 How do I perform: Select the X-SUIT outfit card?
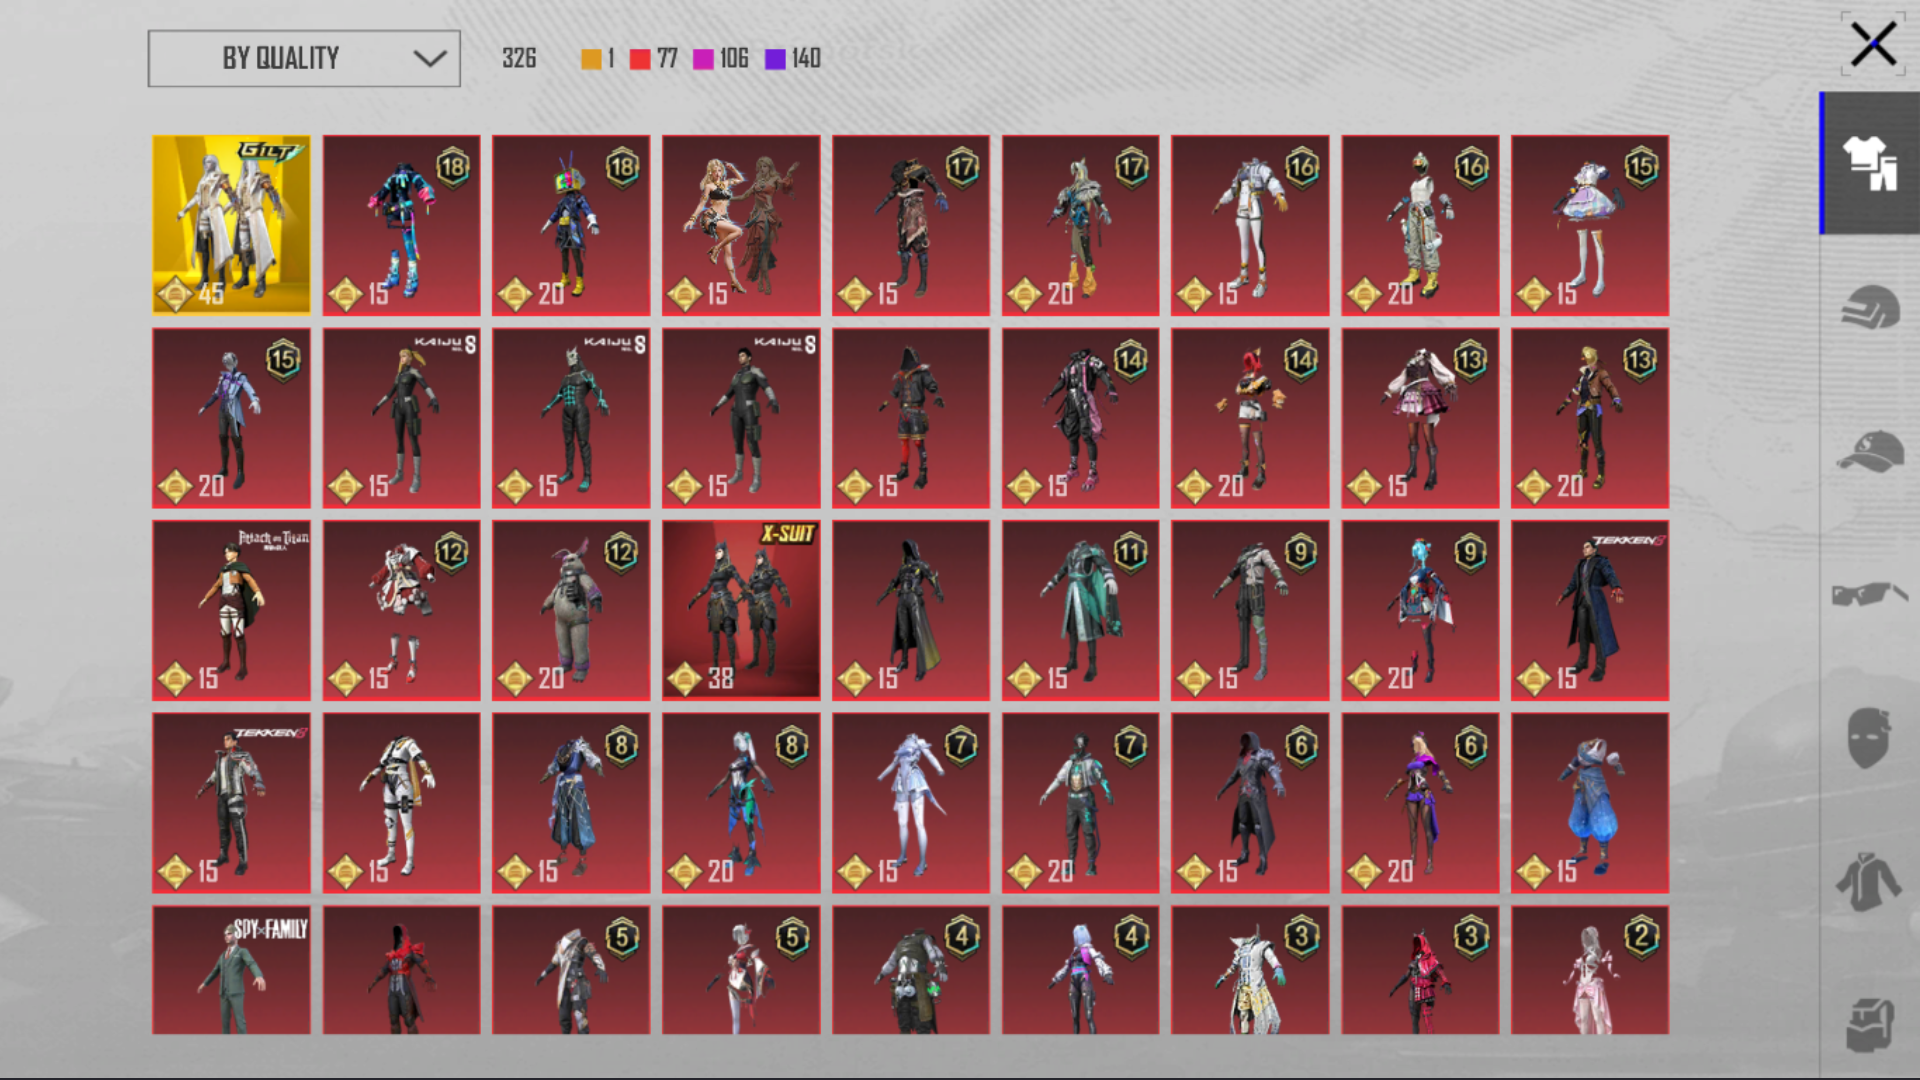pos(741,610)
